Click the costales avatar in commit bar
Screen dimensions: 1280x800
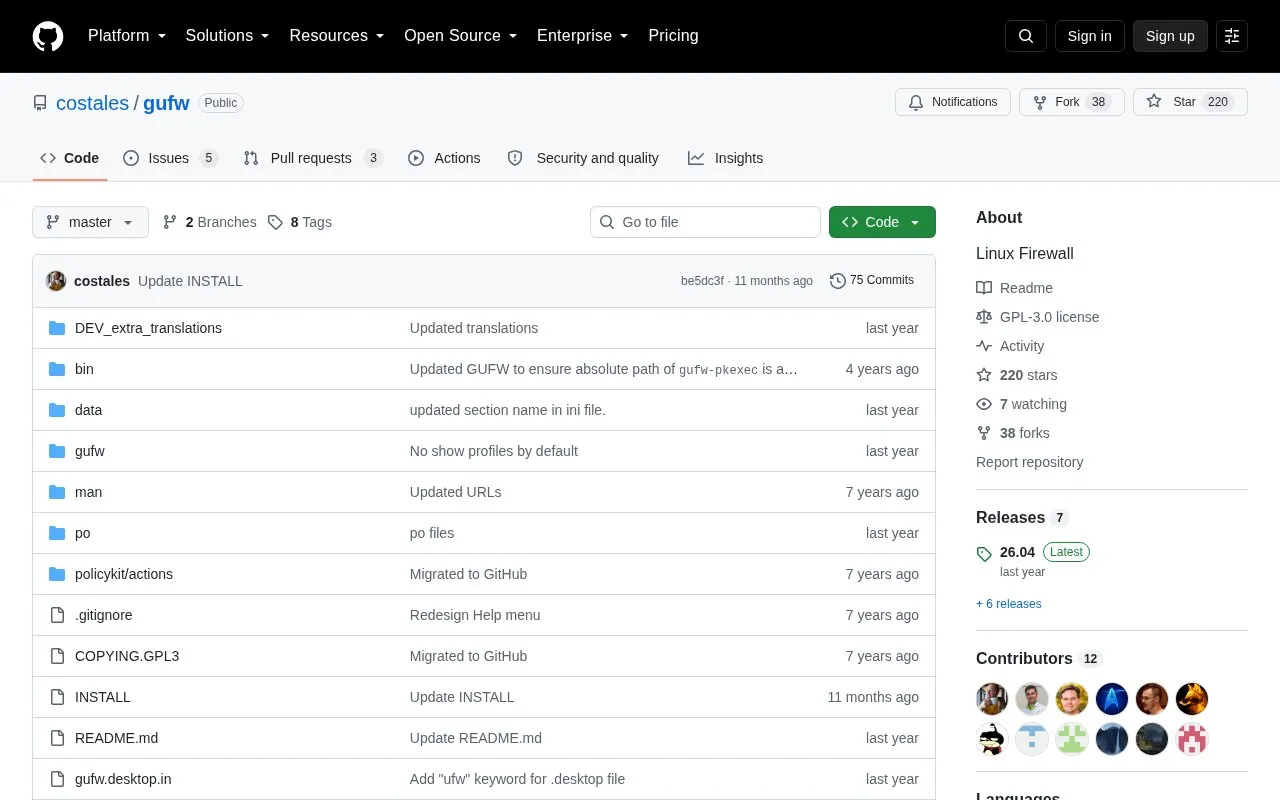coord(56,281)
